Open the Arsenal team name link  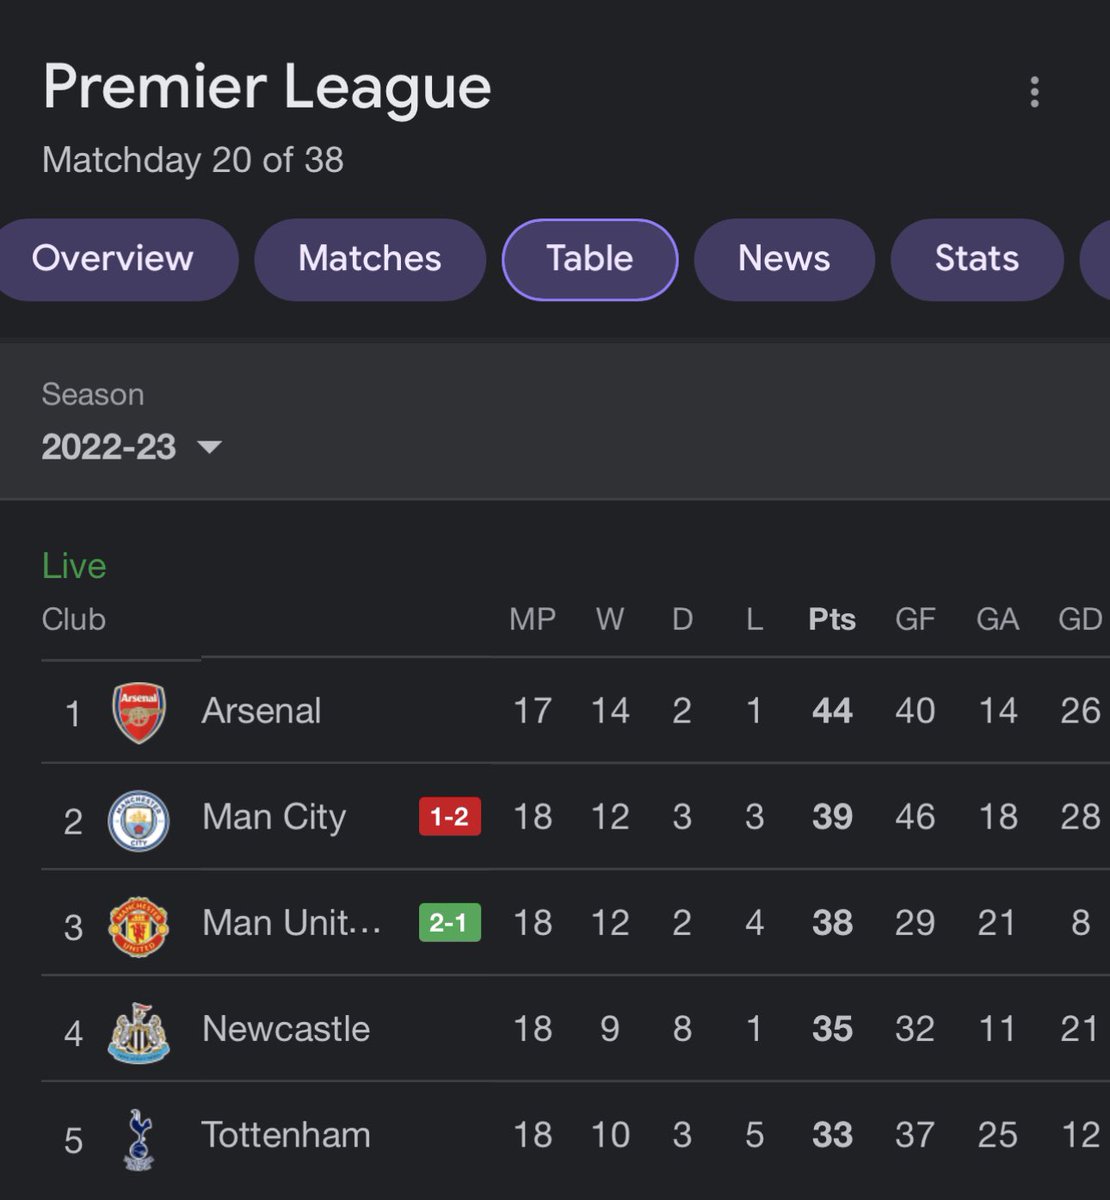coord(262,711)
